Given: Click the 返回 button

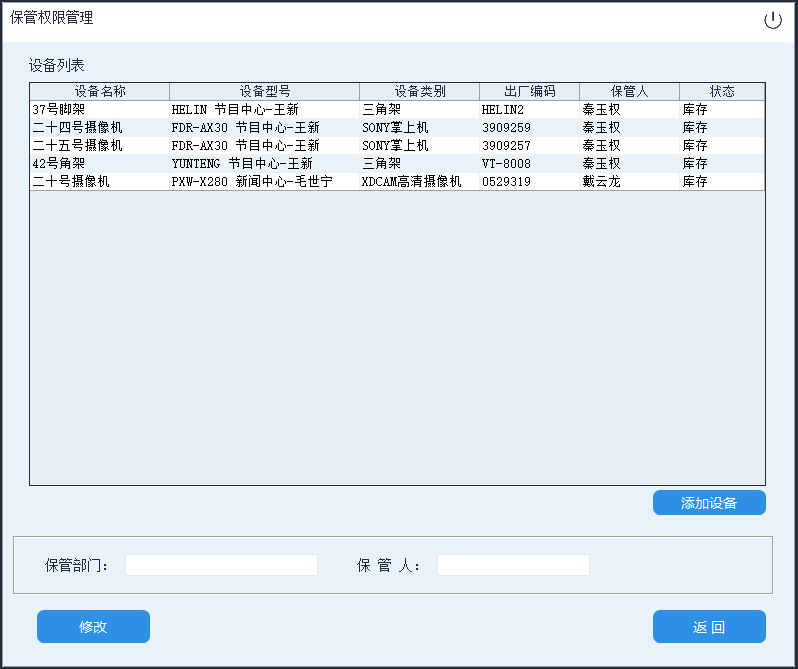Looking at the screenshot, I should point(709,627).
